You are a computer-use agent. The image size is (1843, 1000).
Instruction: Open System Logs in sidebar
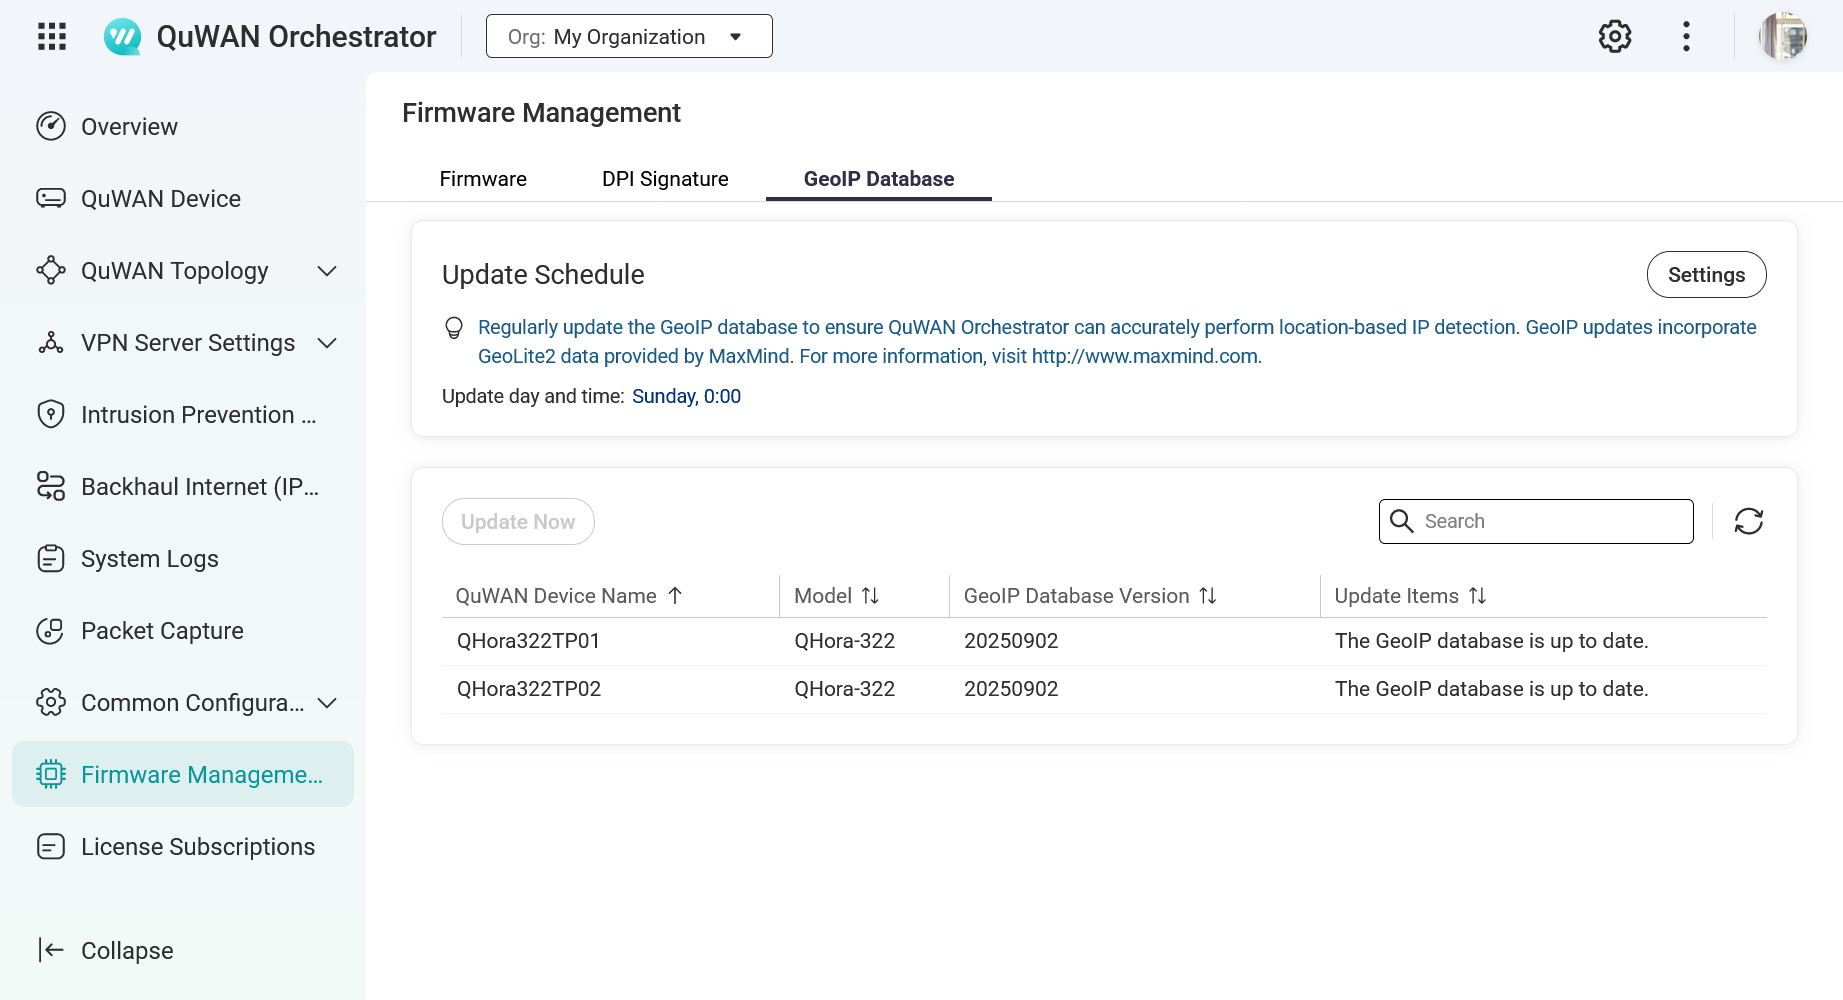pyautogui.click(x=149, y=559)
